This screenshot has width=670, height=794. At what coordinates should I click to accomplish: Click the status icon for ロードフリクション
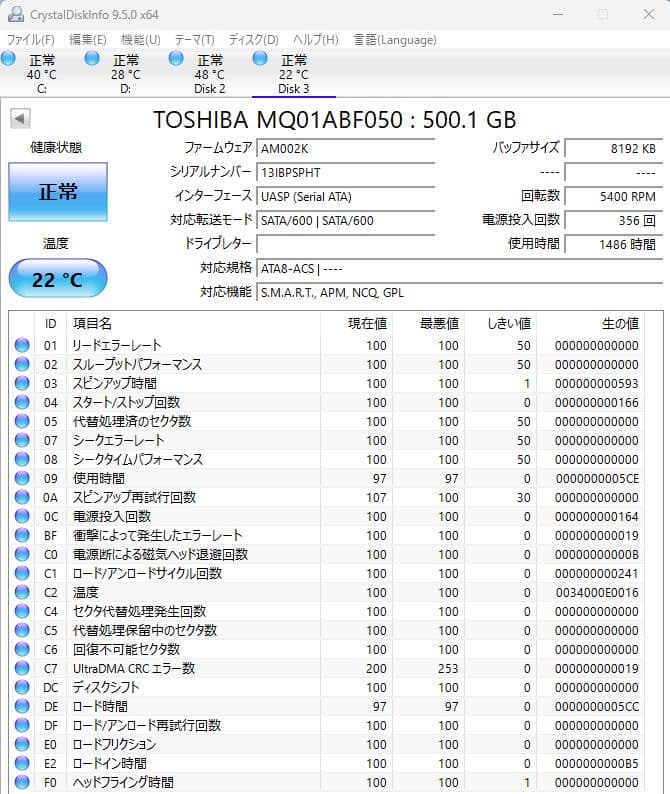tap(22, 744)
